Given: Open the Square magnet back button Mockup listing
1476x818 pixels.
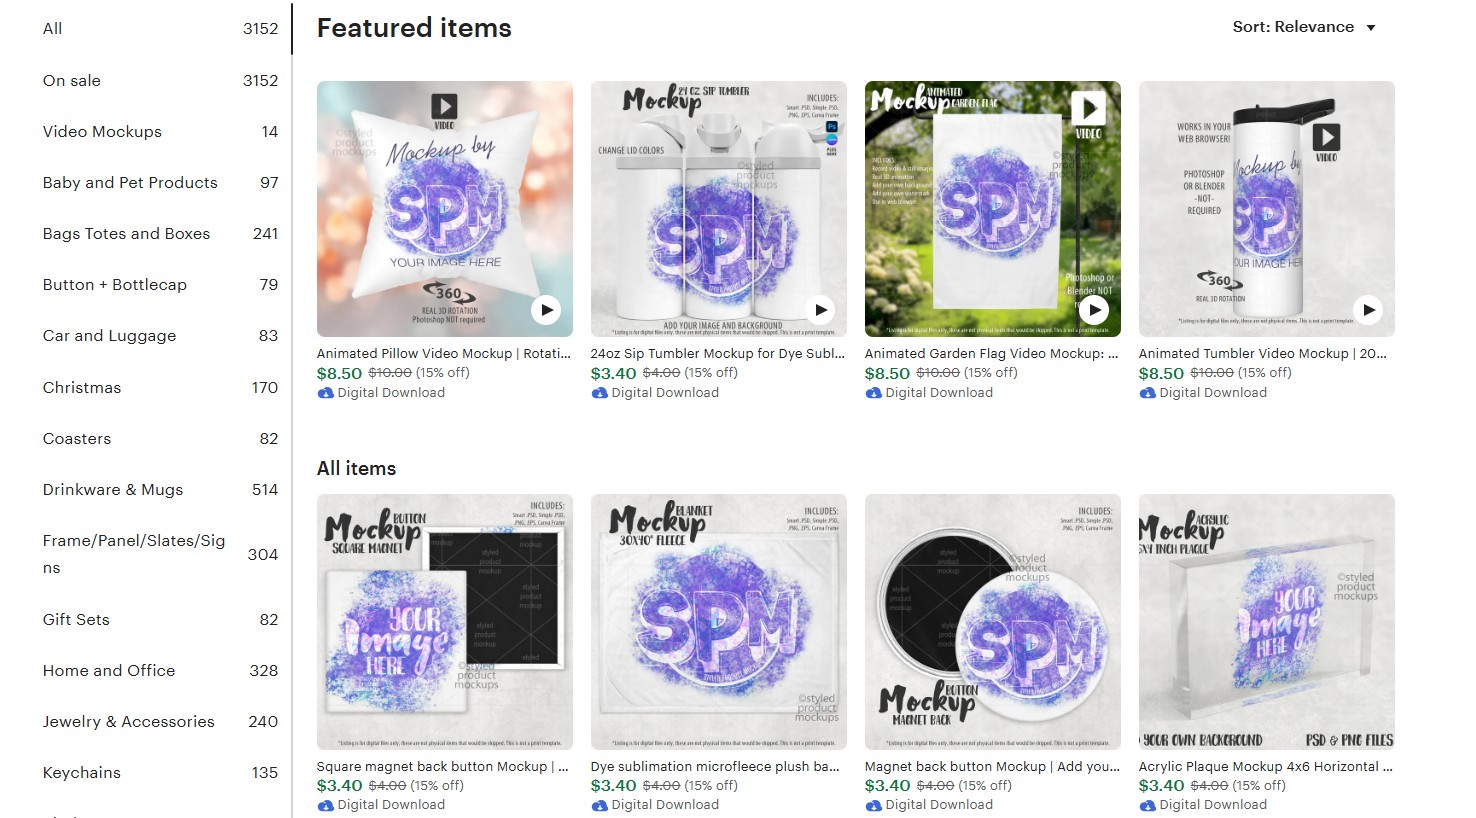Looking at the screenshot, I should click(442, 767).
